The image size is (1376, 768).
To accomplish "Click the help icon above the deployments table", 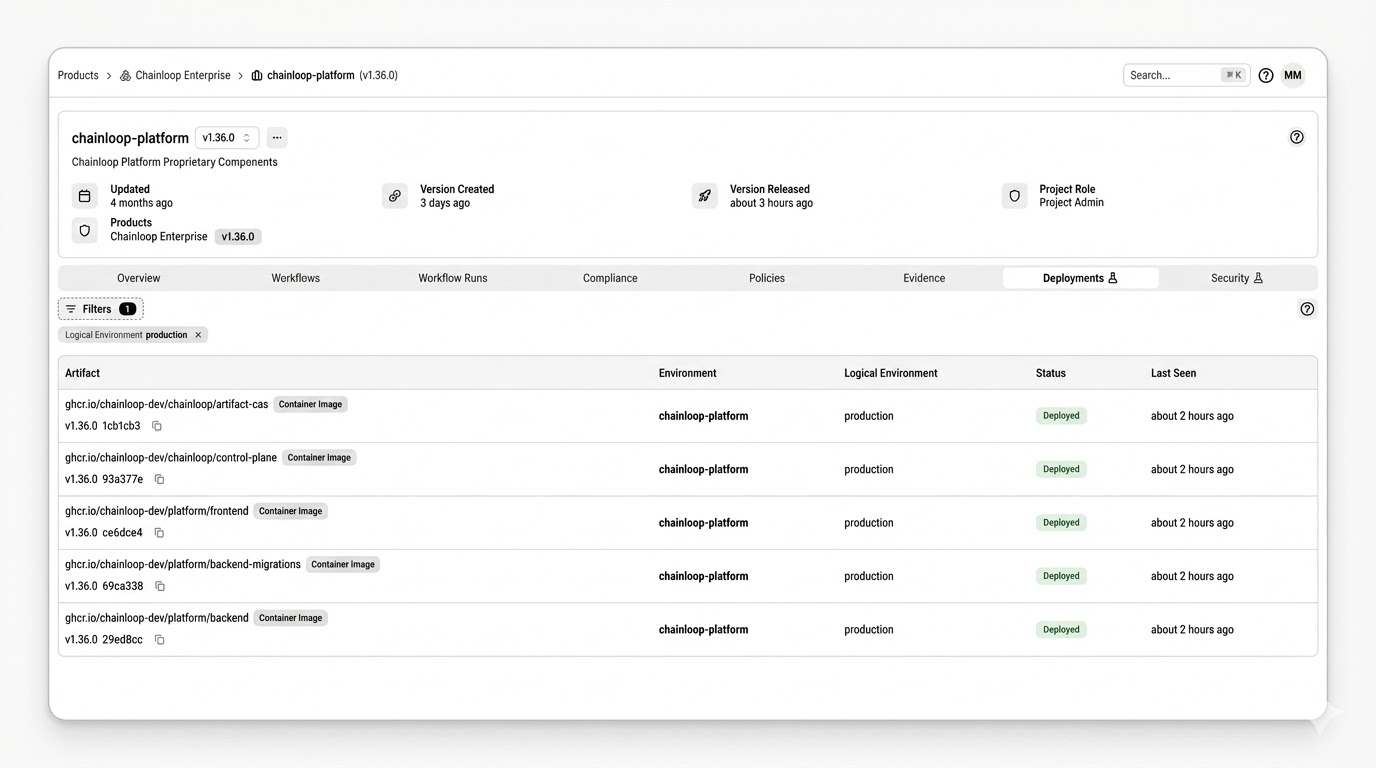I will point(1307,309).
